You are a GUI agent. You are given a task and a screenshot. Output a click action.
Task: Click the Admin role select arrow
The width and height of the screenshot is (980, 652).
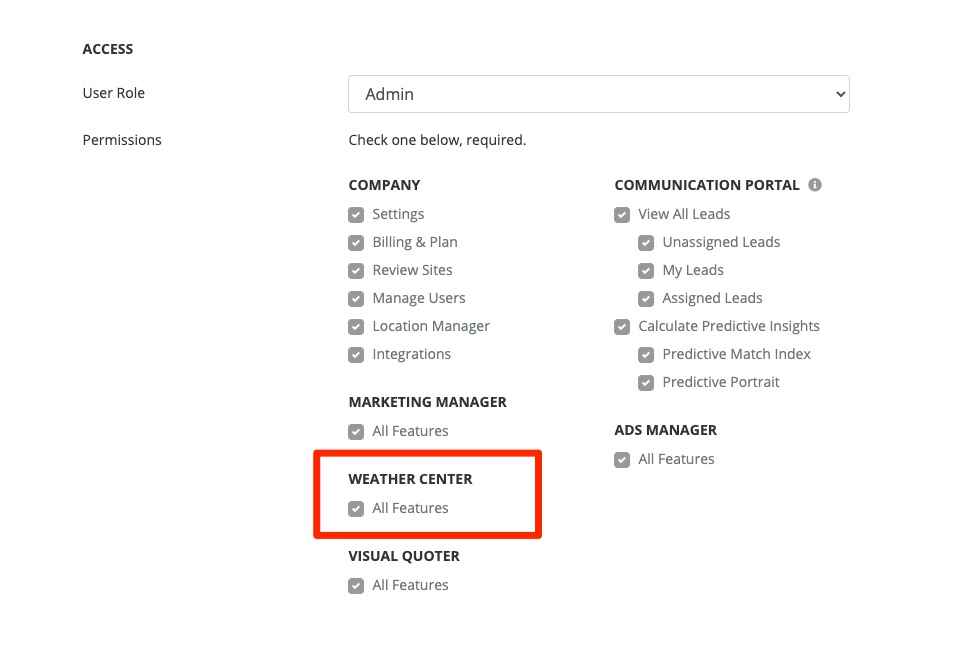838,94
